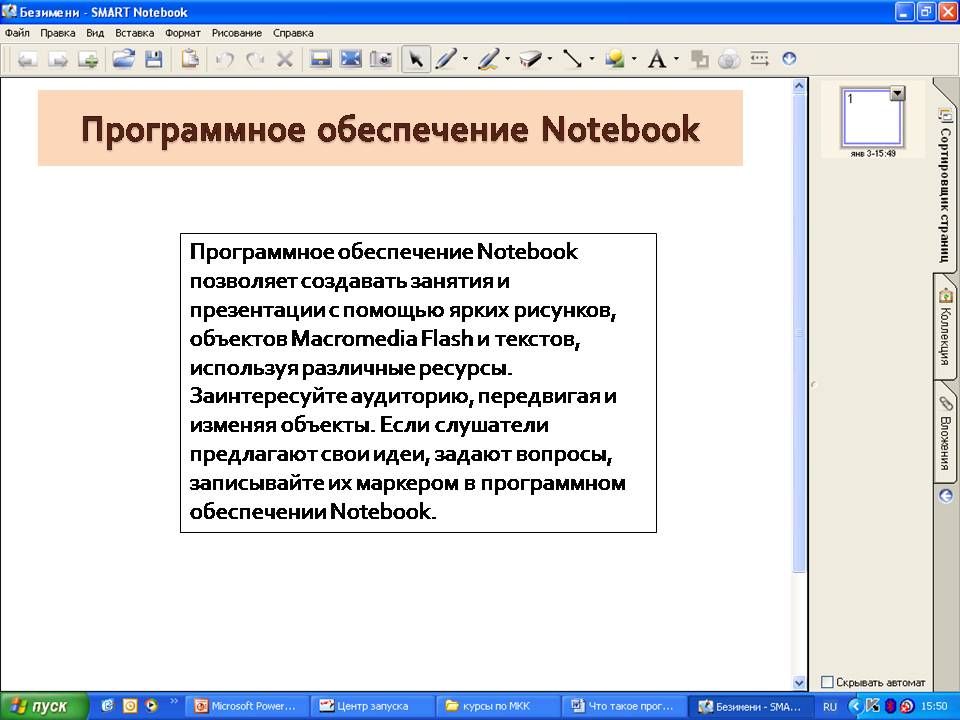Viewport: 960px width, 720px height.
Task: Launch media player from quick launch
Action: 151,705
